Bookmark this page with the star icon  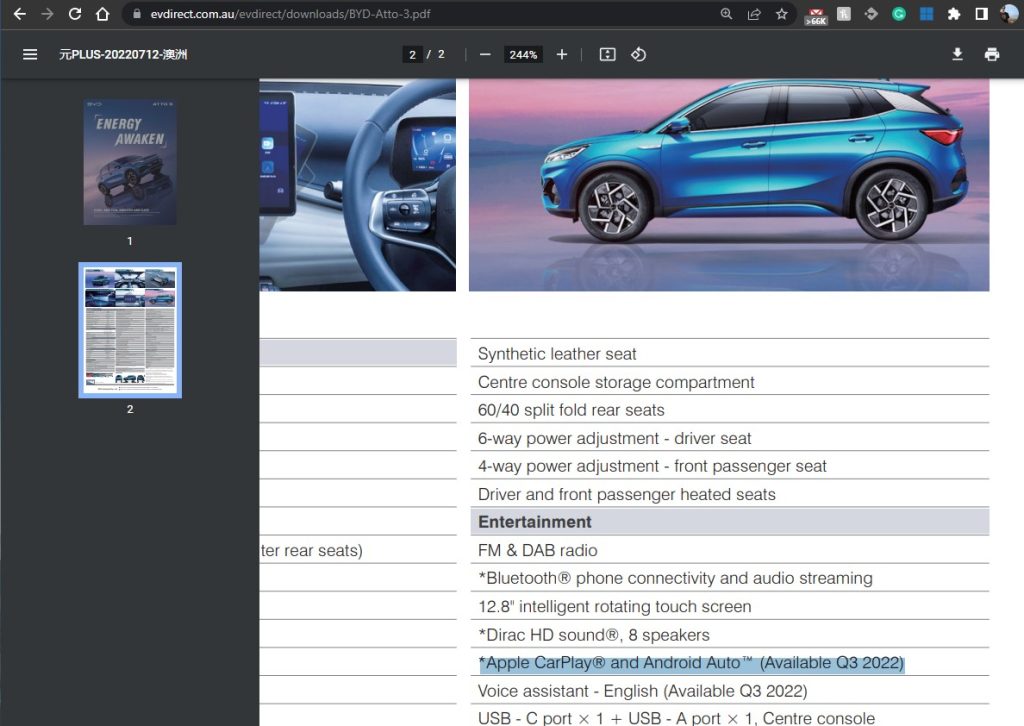(x=780, y=14)
